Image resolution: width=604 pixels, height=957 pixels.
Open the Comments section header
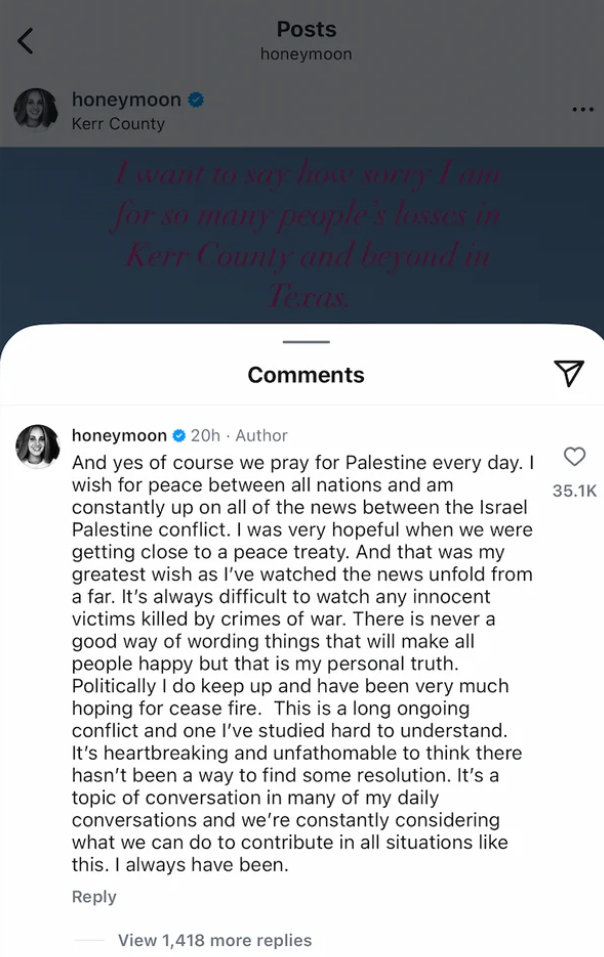pos(304,374)
